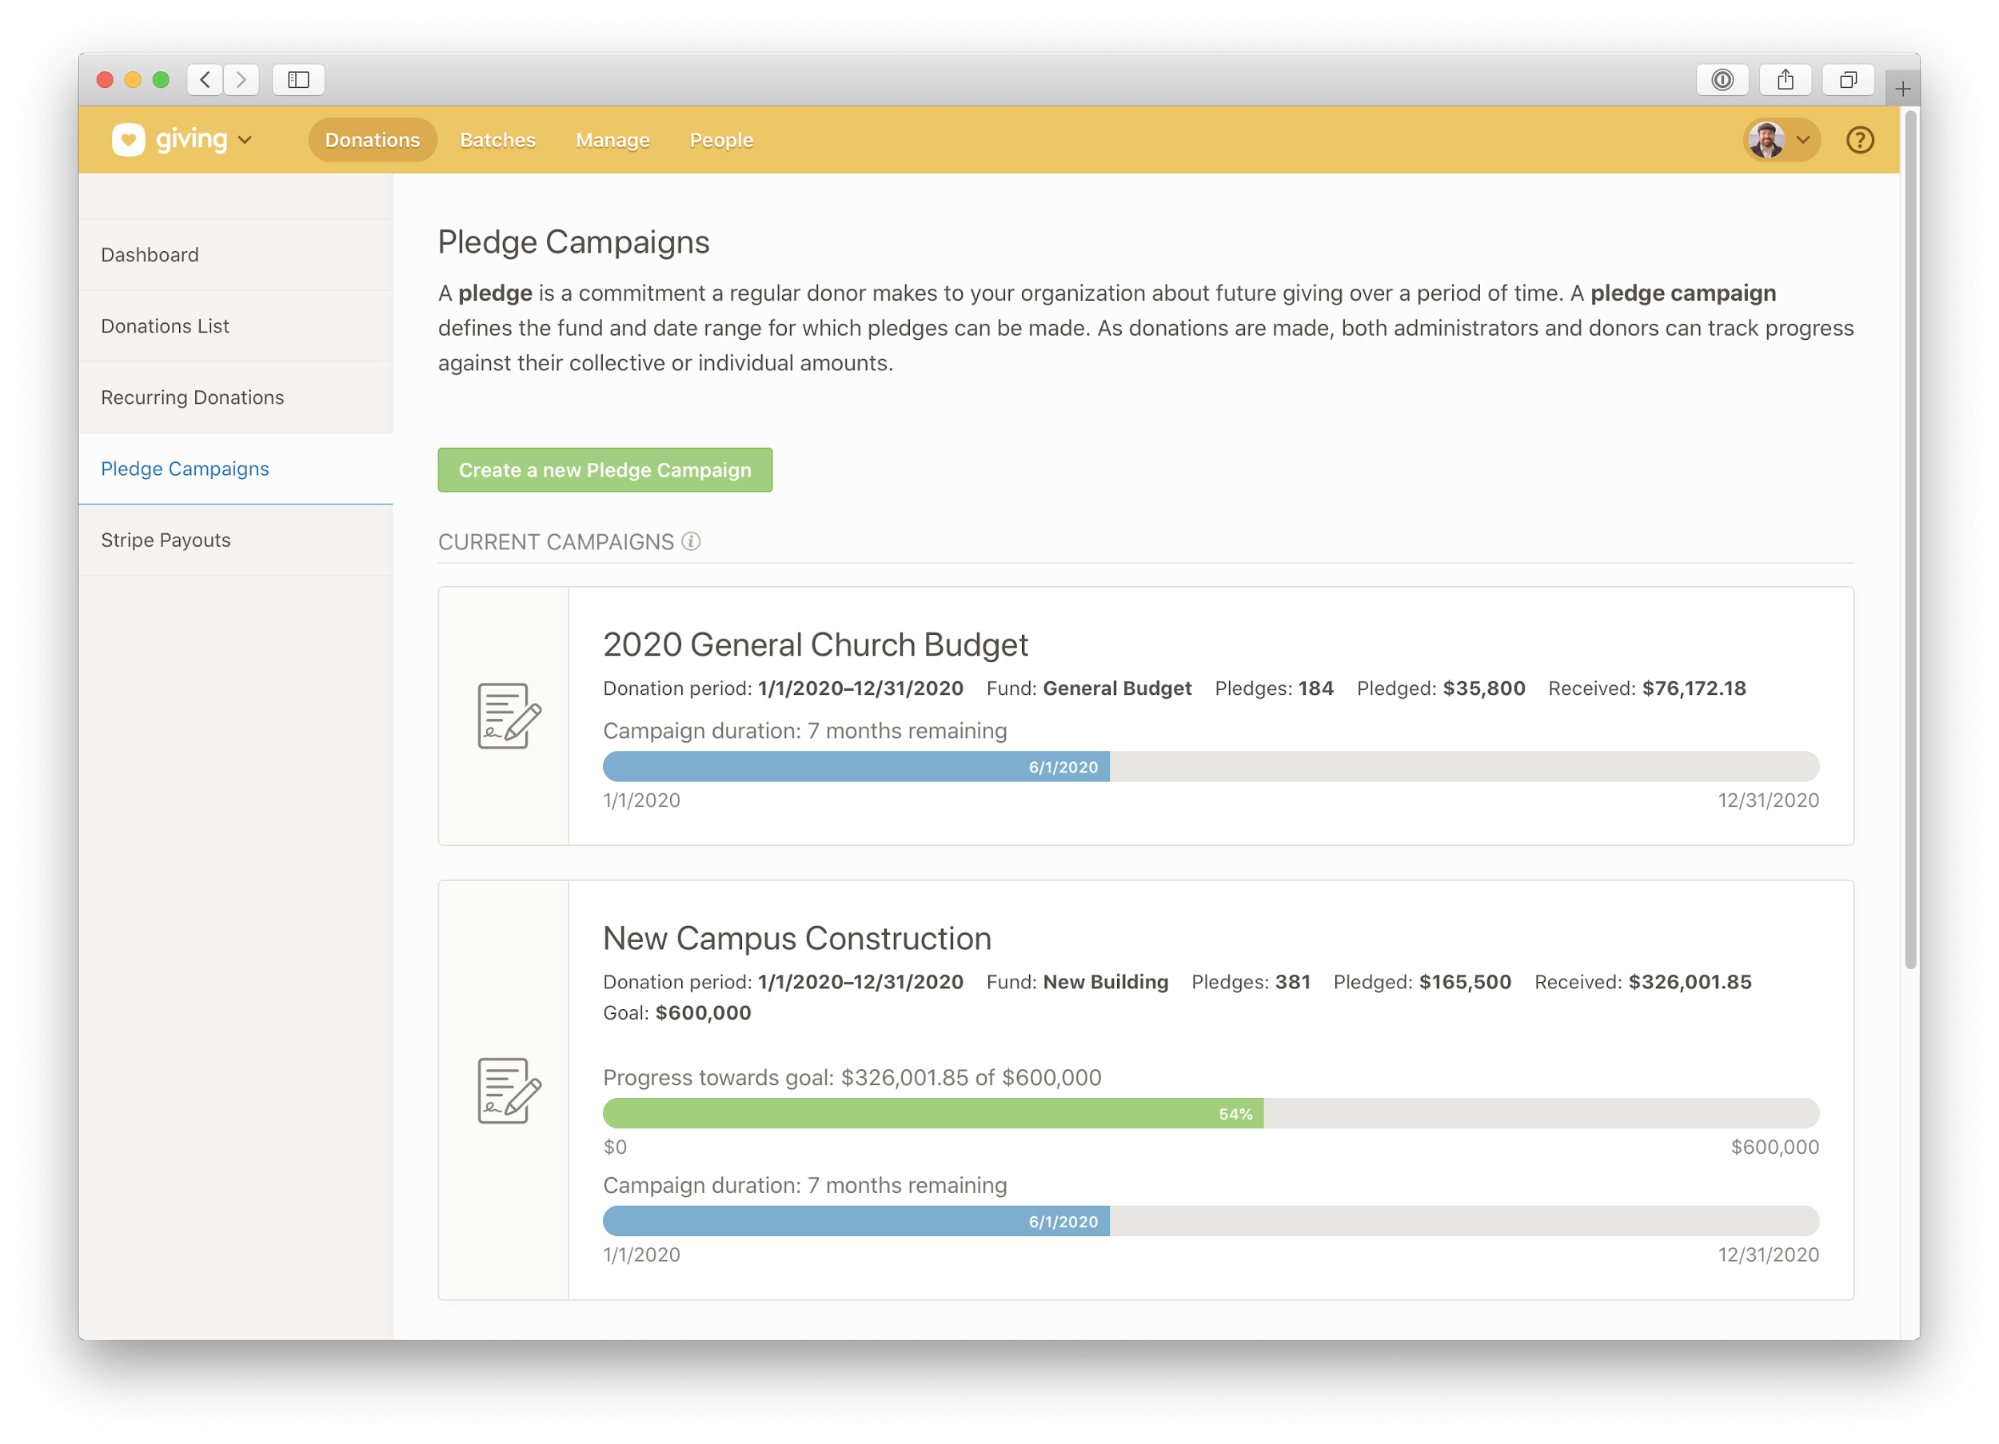
Task: Open the password manager extension icon
Action: [1722, 79]
